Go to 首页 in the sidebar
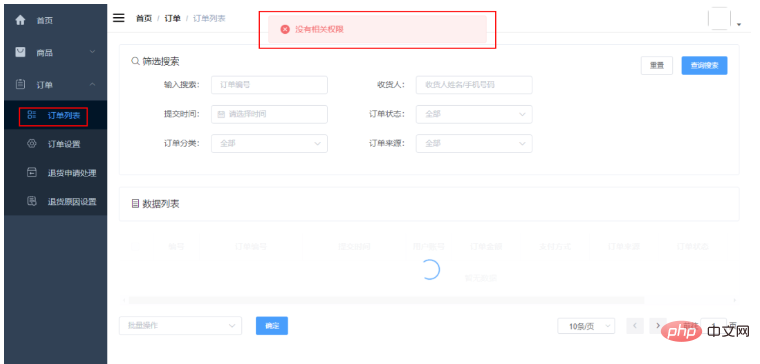 (56, 20)
